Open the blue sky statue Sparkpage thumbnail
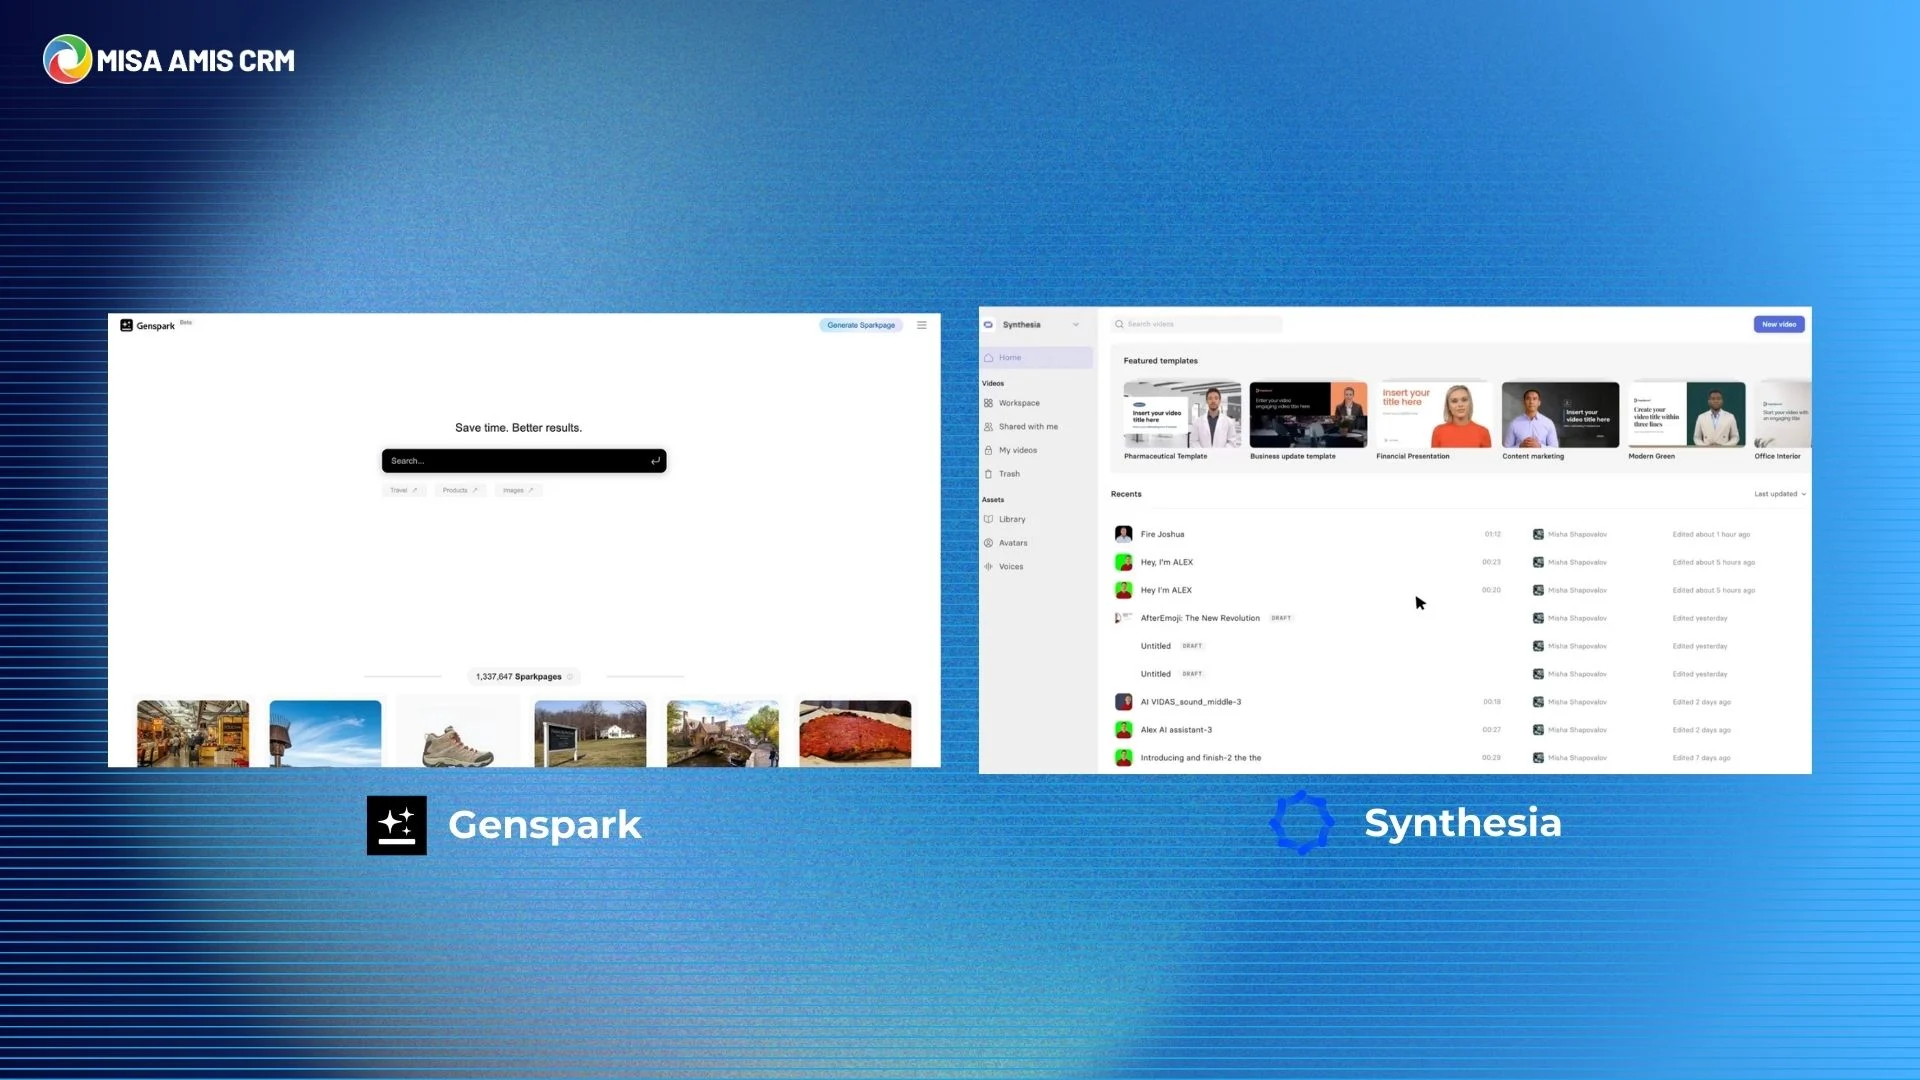The image size is (1920, 1080). coord(325,734)
